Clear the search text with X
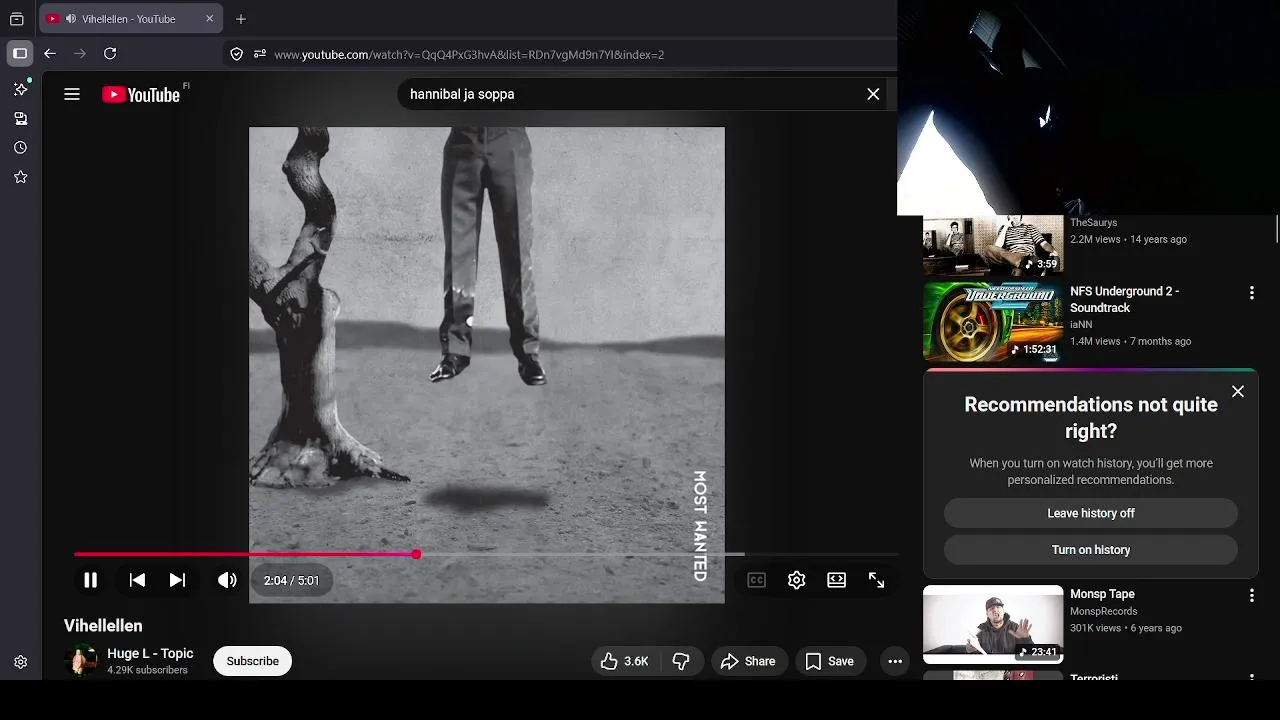The height and width of the screenshot is (720, 1280). click(873, 94)
